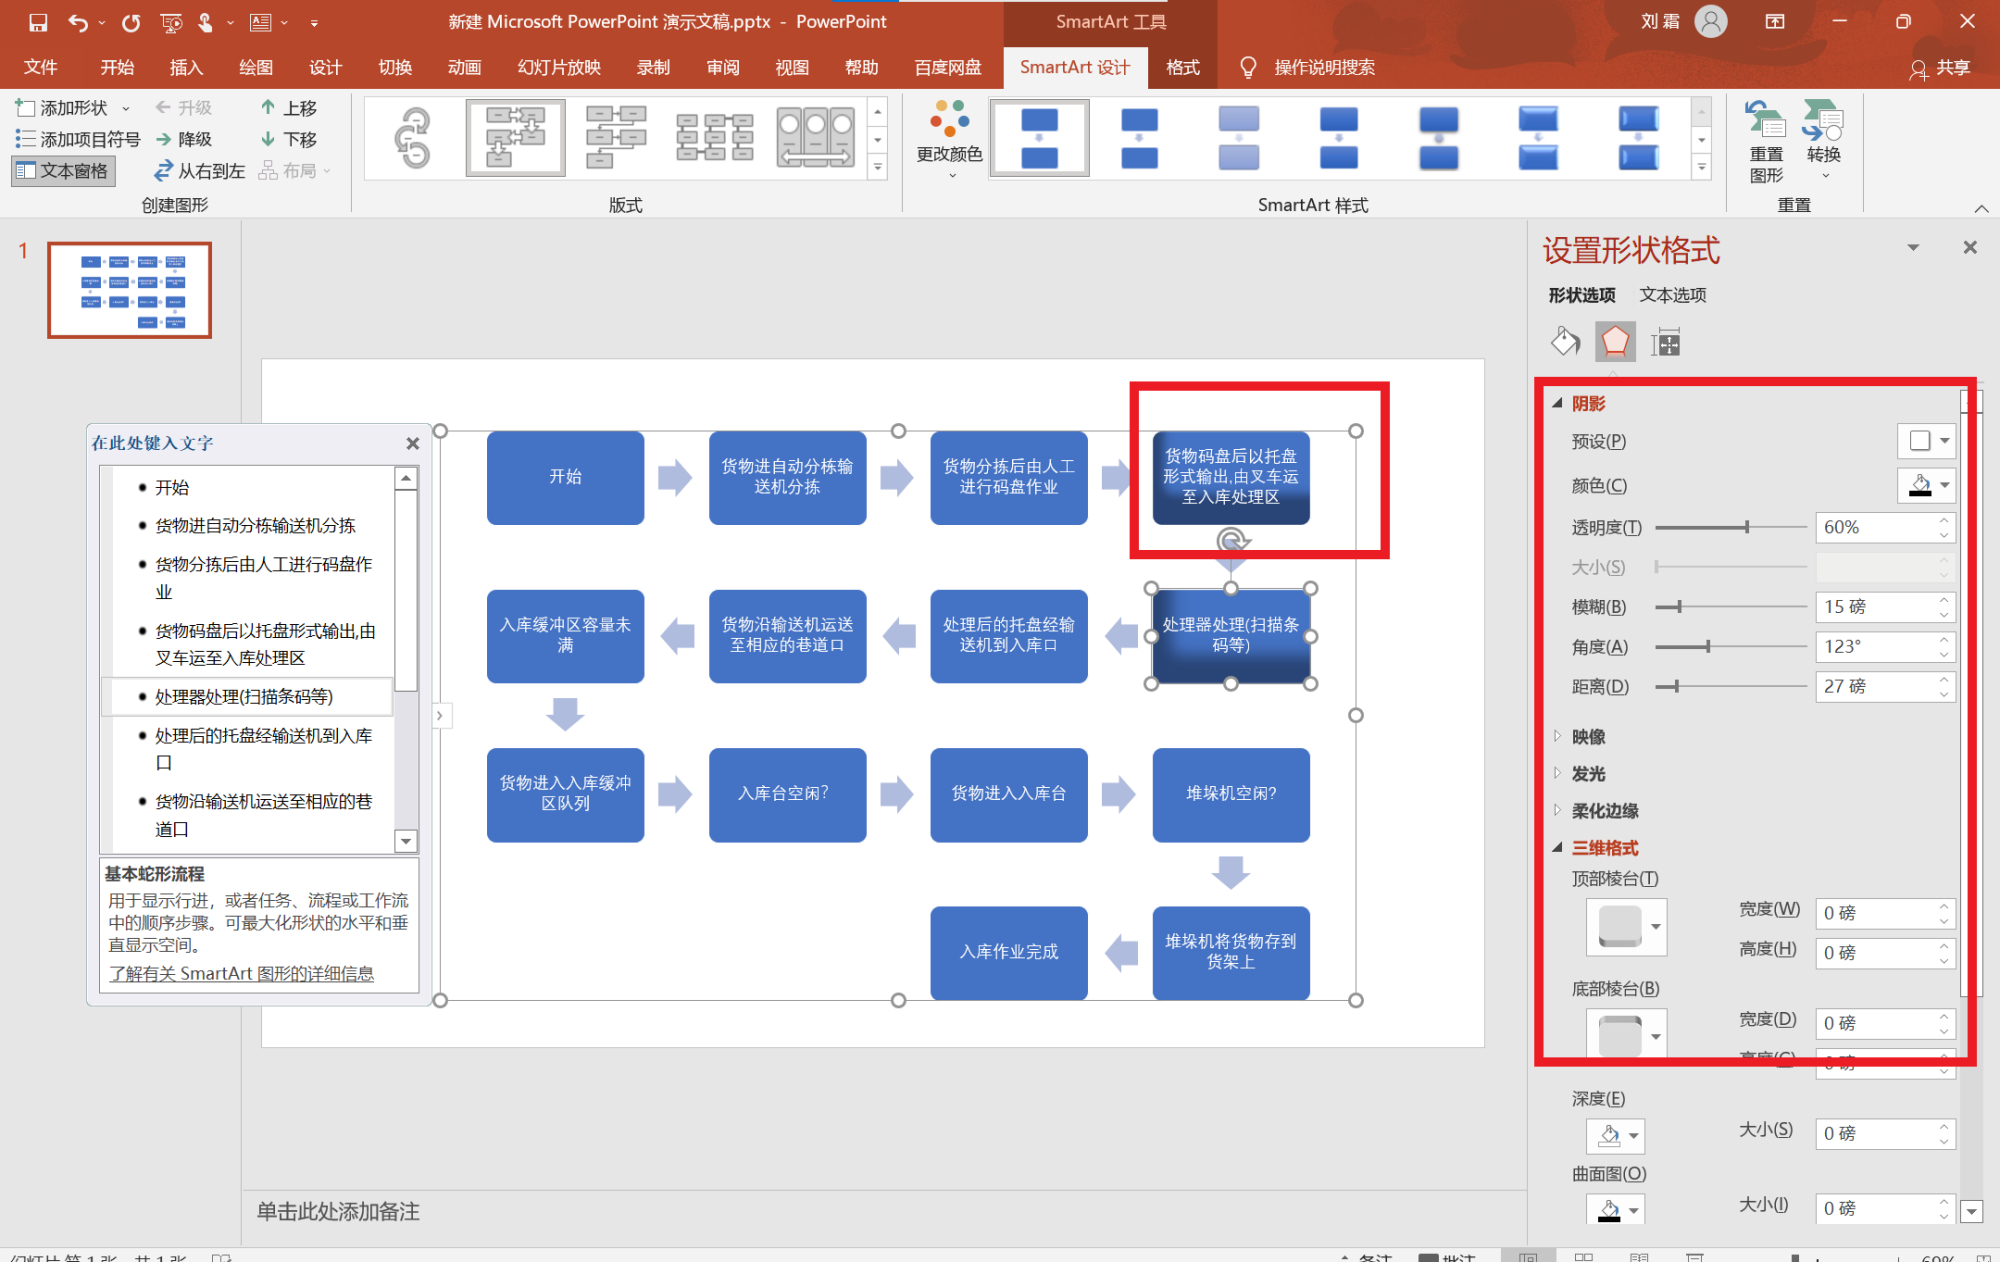Open the shadow color (颜色) picker
2000x1262 pixels.
pyautogui.click(x=1926, y=485)
